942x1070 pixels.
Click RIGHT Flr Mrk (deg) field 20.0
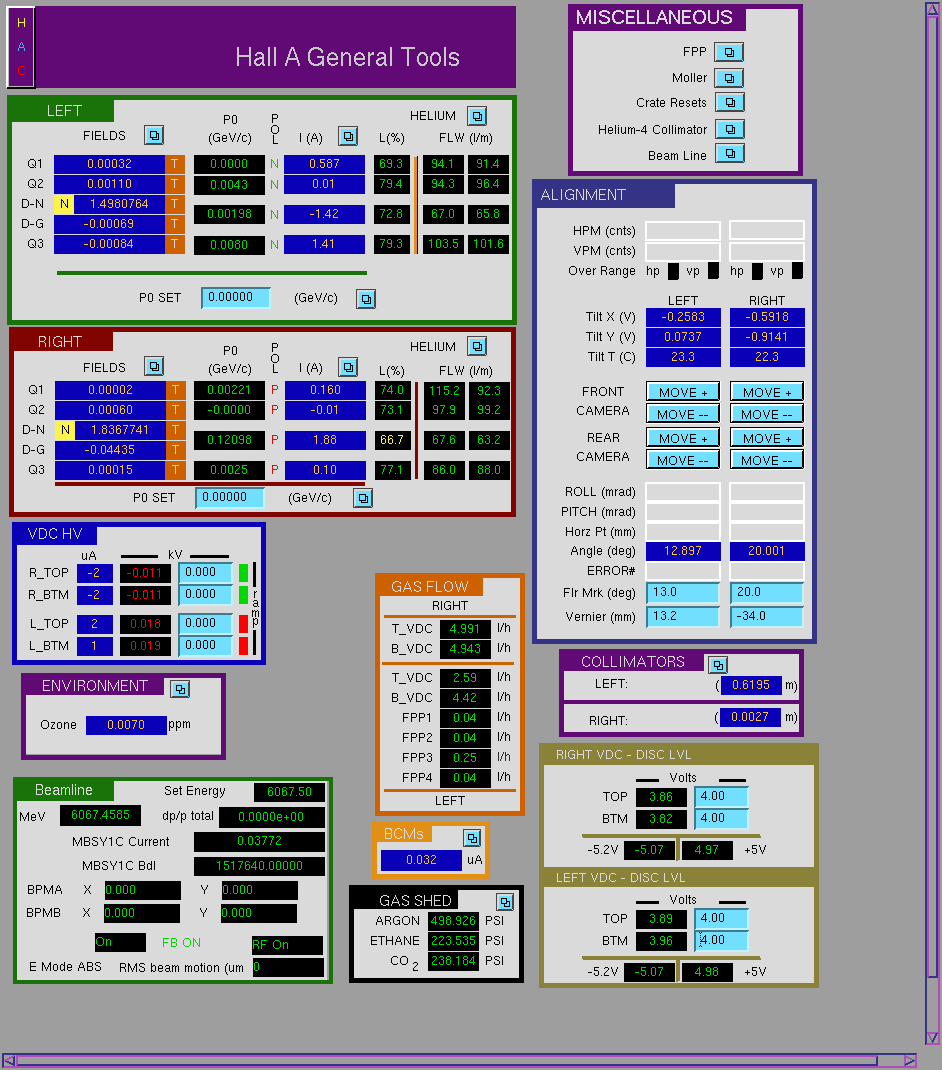pyautogui.click(x=767, y=592)
